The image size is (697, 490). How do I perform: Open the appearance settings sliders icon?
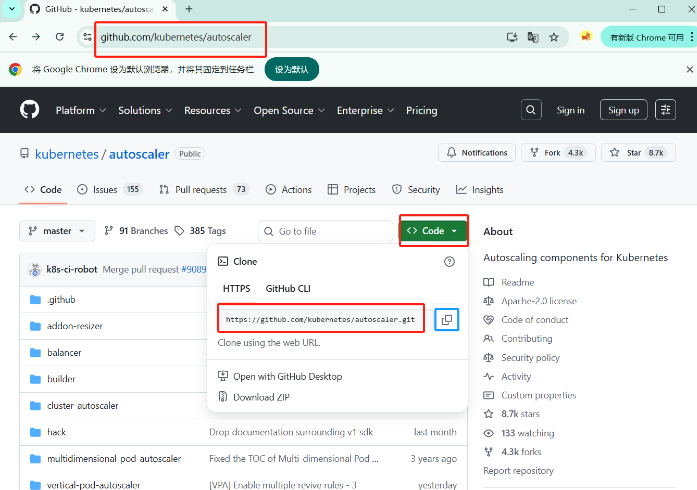coord(665,110)
